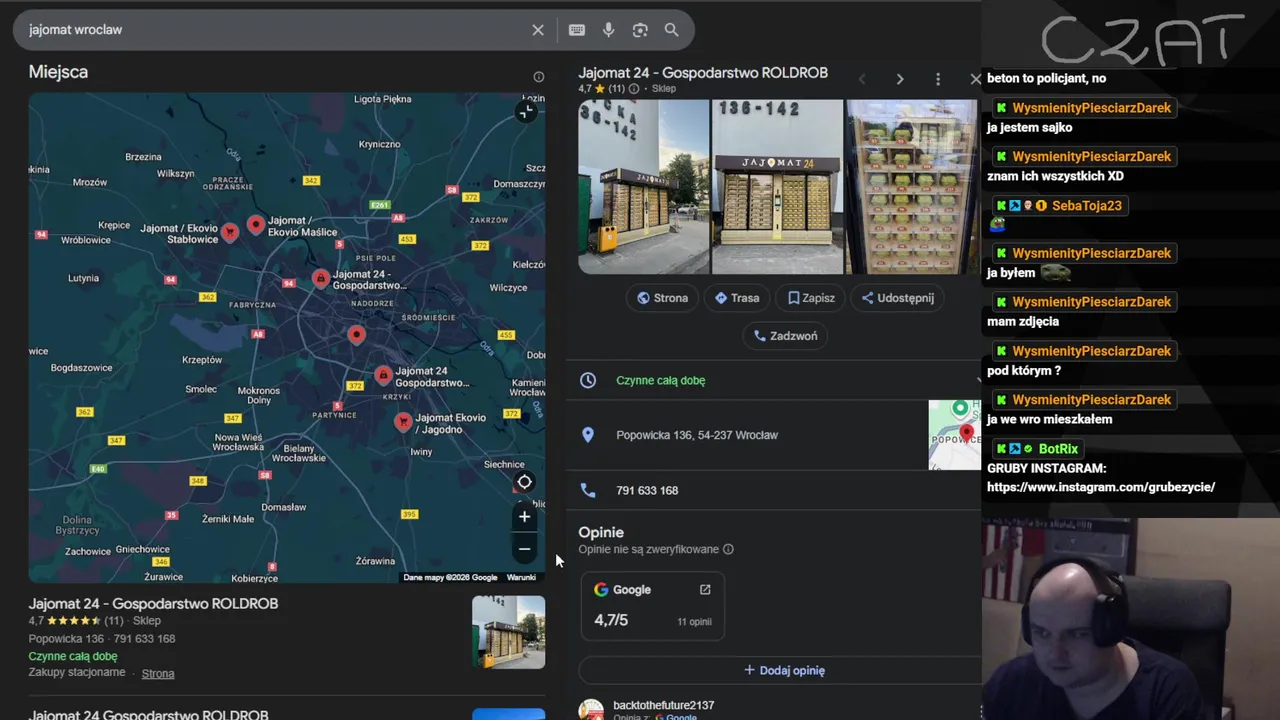The width and height of the screenshot is (1280, 720).
Task: Open the list result thumbnail photo of Jajomat
Action: click(509, 632)
